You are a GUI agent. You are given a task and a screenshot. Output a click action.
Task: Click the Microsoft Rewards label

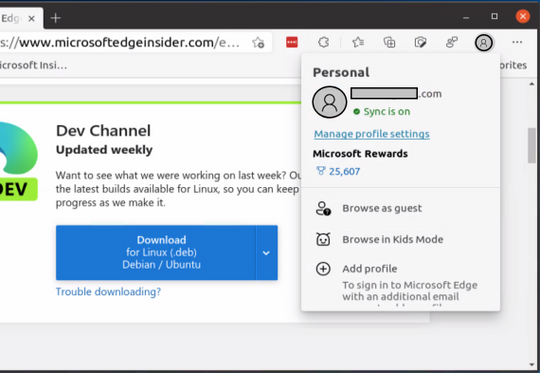(360, 154)
